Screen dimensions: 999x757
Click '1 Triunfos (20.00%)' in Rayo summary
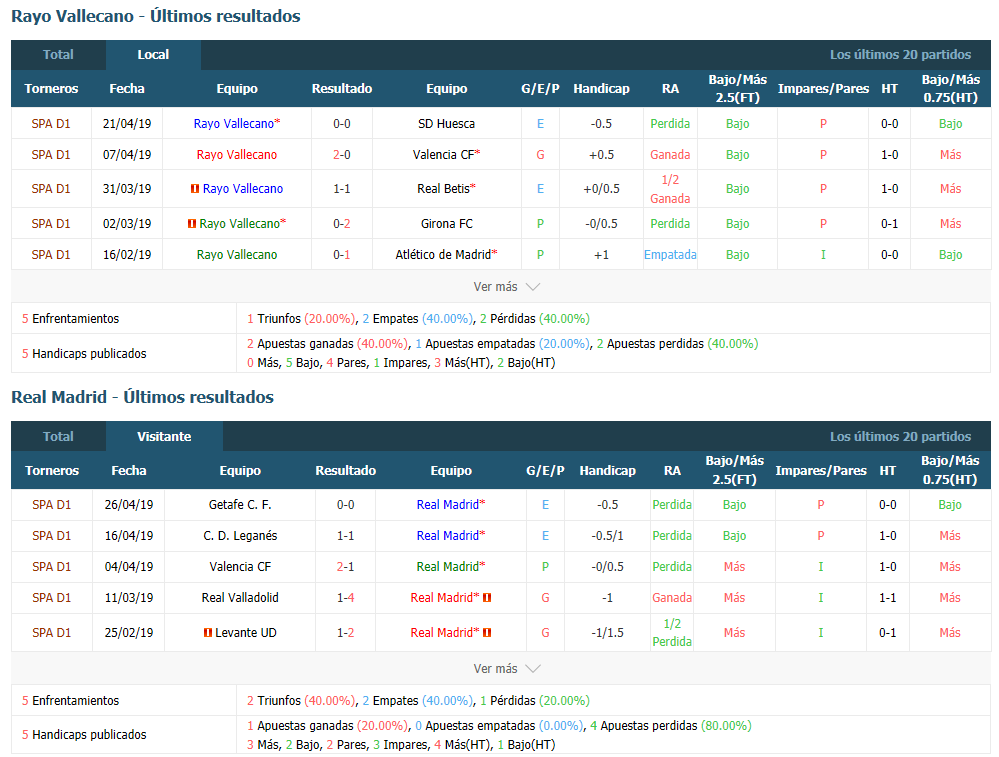(x=301, y=319)
